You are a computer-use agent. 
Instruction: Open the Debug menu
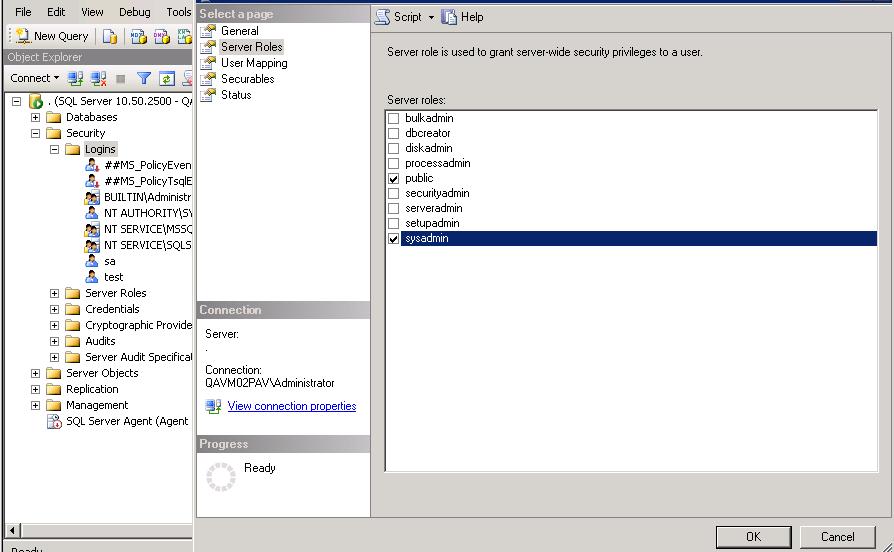135,12
